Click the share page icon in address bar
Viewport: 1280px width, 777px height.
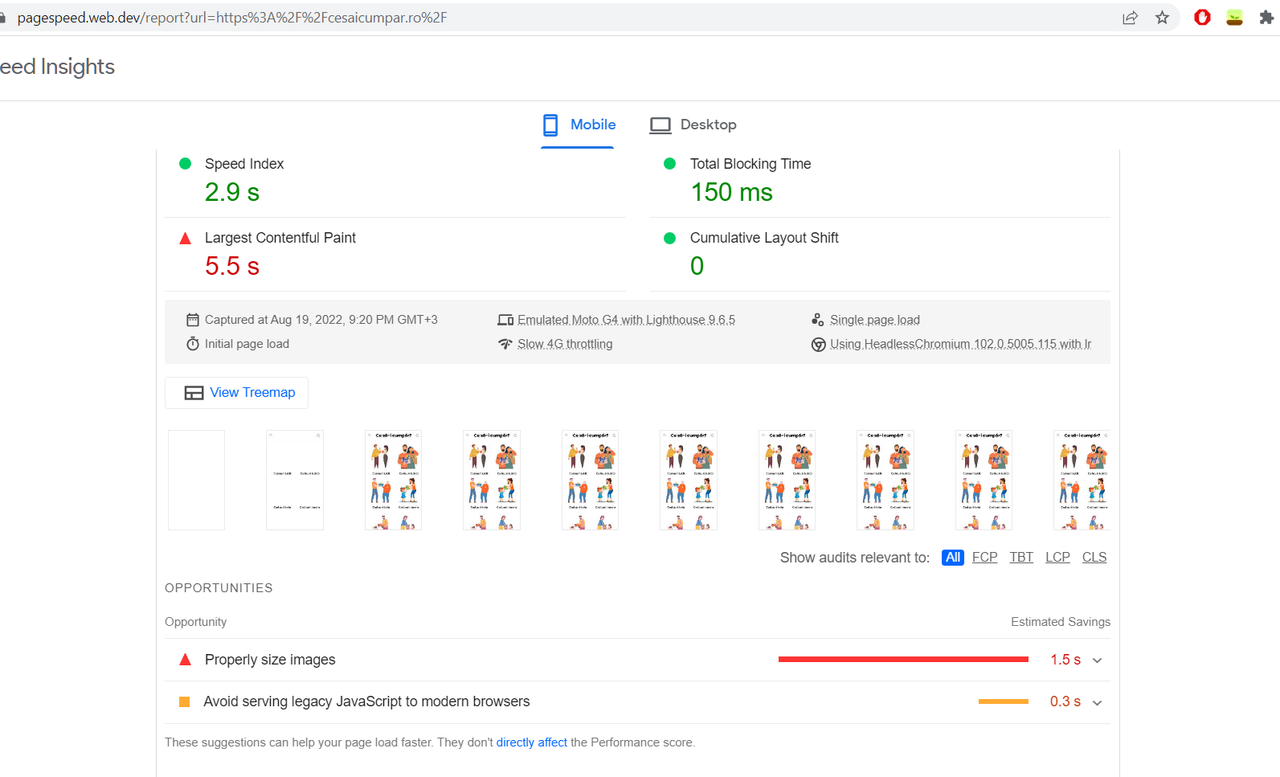tap(1130, 18)
